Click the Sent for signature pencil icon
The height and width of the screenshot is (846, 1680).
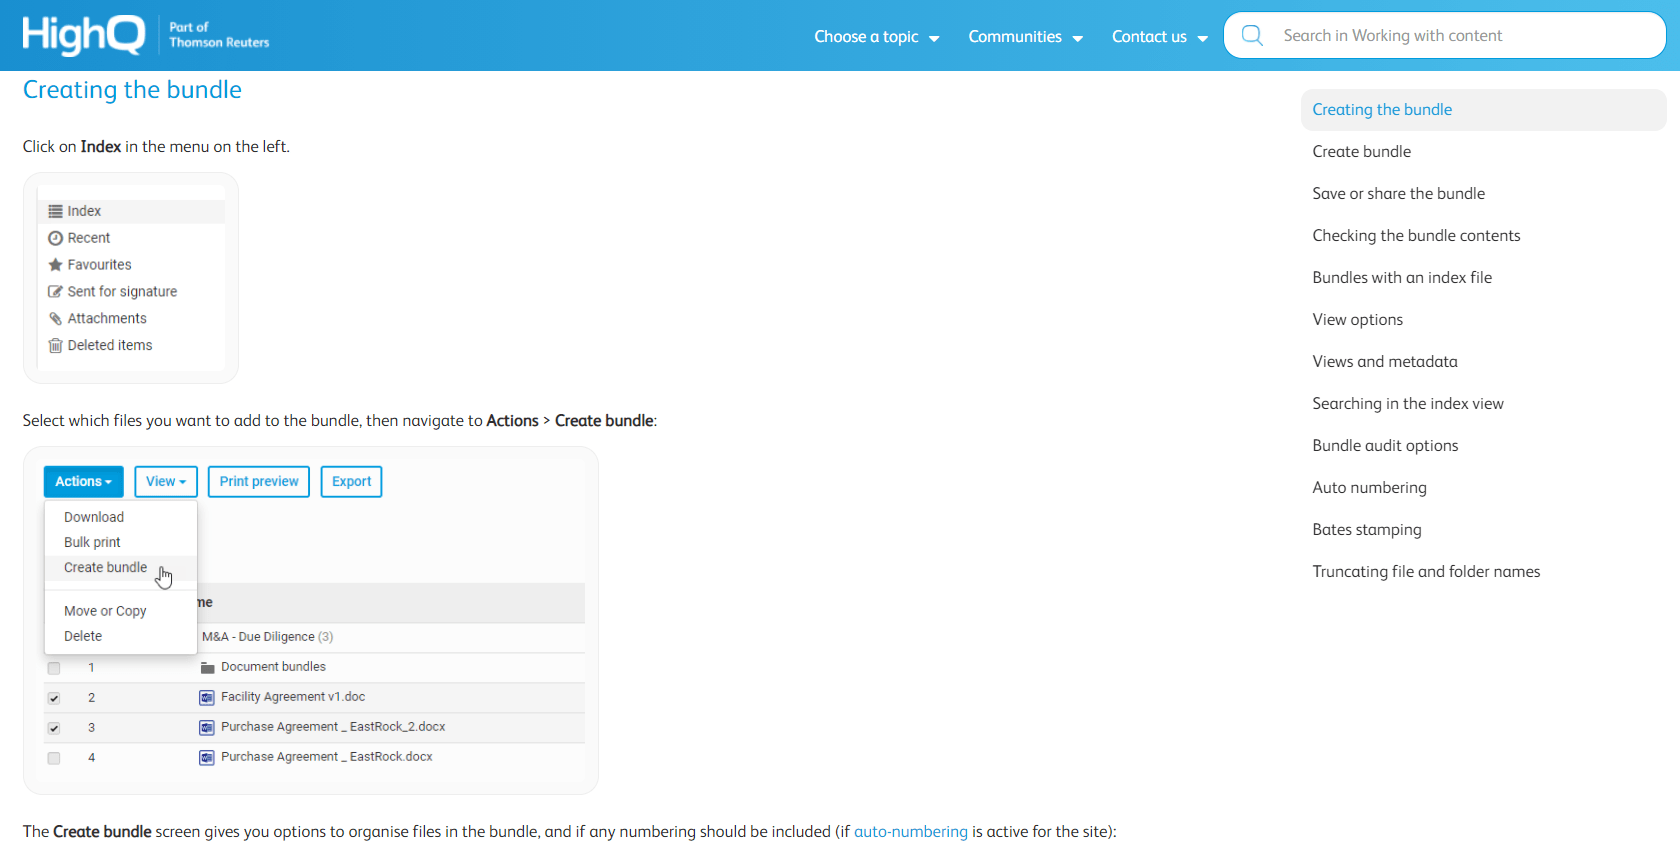(x=55, y=292)
